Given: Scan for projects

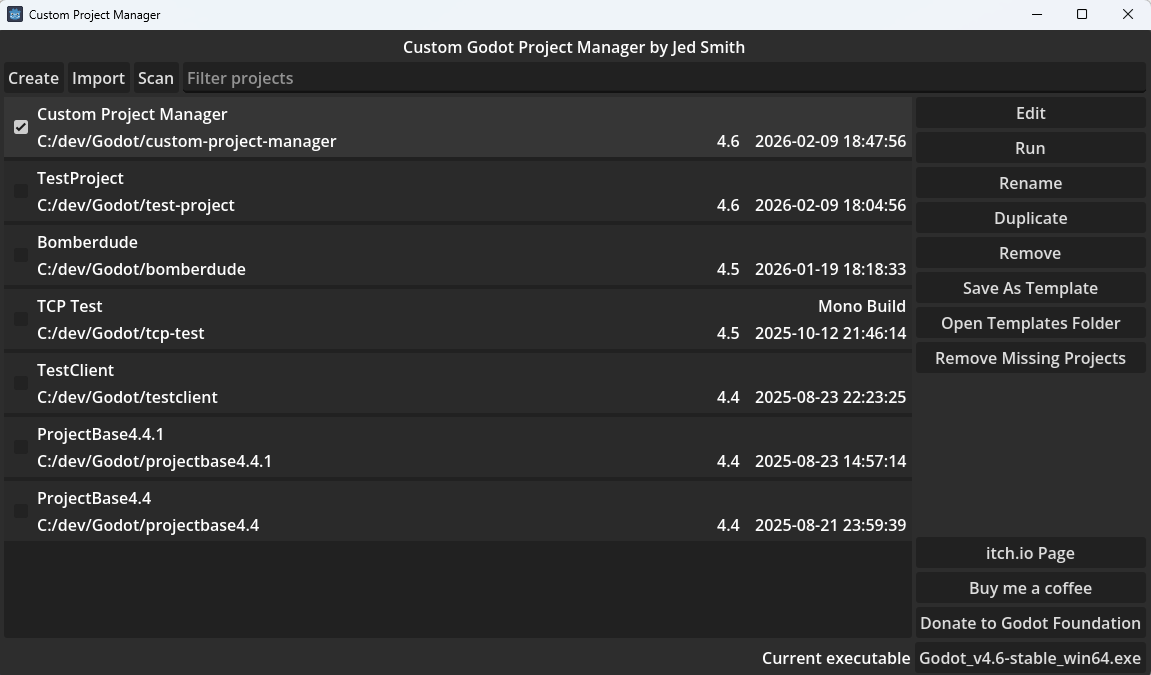Looking at the screenshot, I should tap(155, 78).
